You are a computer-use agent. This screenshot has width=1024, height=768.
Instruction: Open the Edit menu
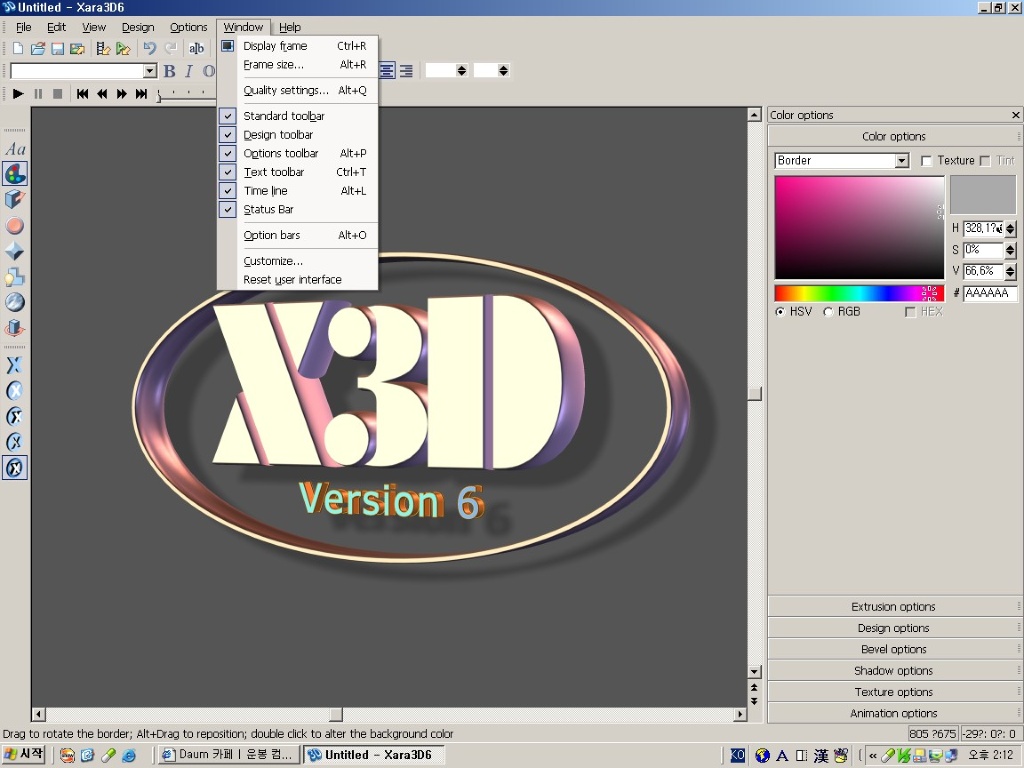pos(56,27)
